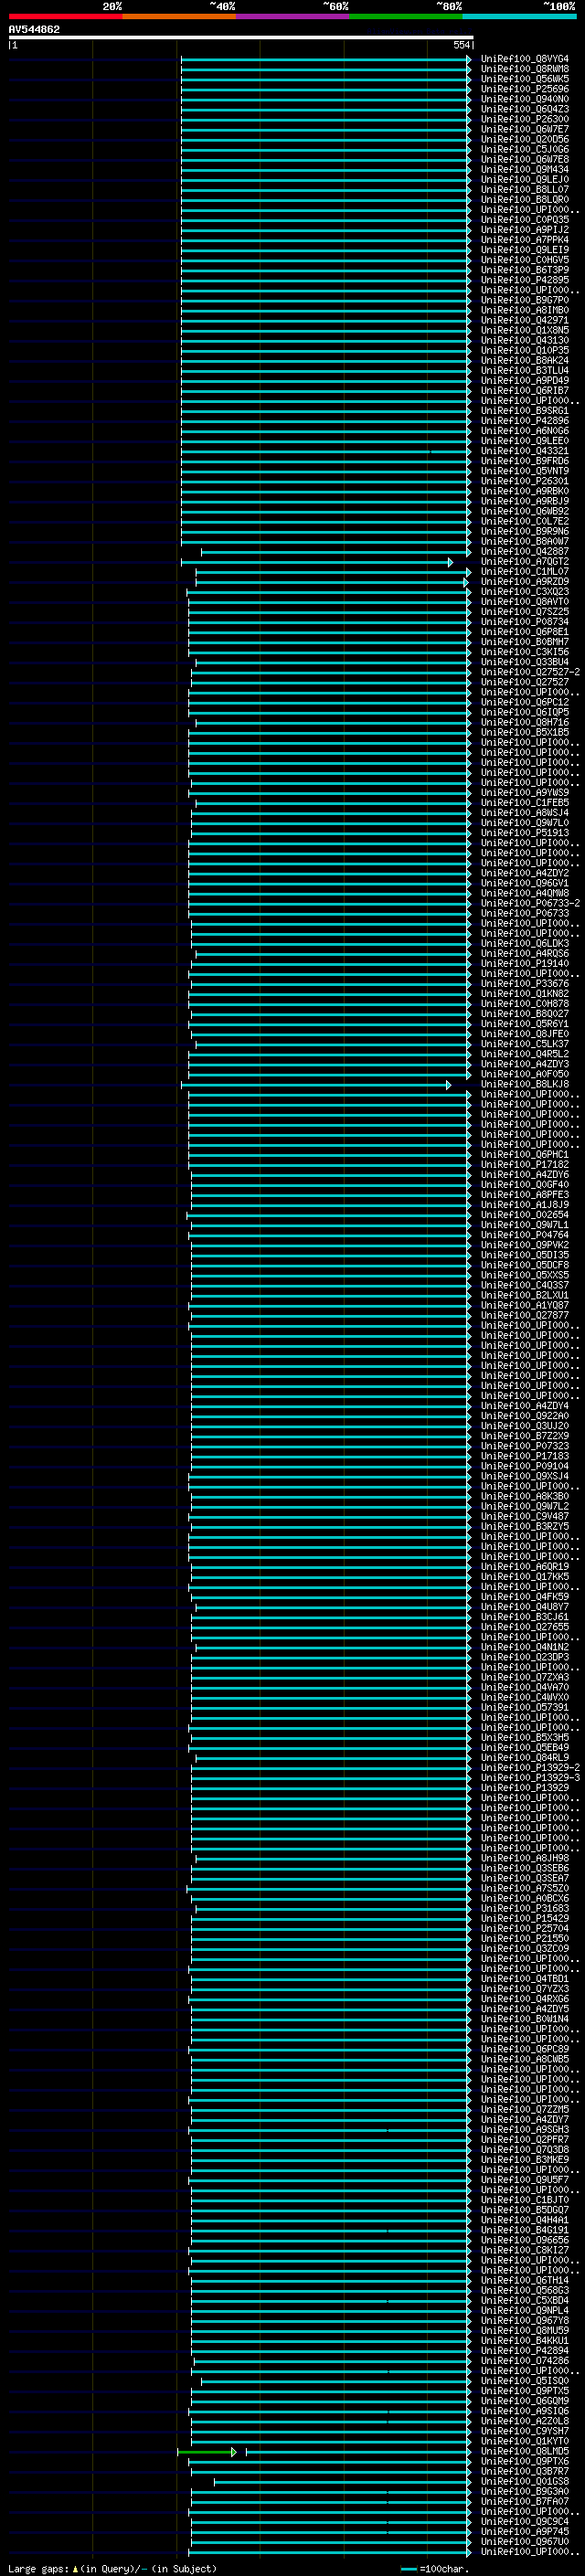Click the alignment bar for UniRef100_A7QGT2
Screen dimensions: 585x2576
[317, 563]
